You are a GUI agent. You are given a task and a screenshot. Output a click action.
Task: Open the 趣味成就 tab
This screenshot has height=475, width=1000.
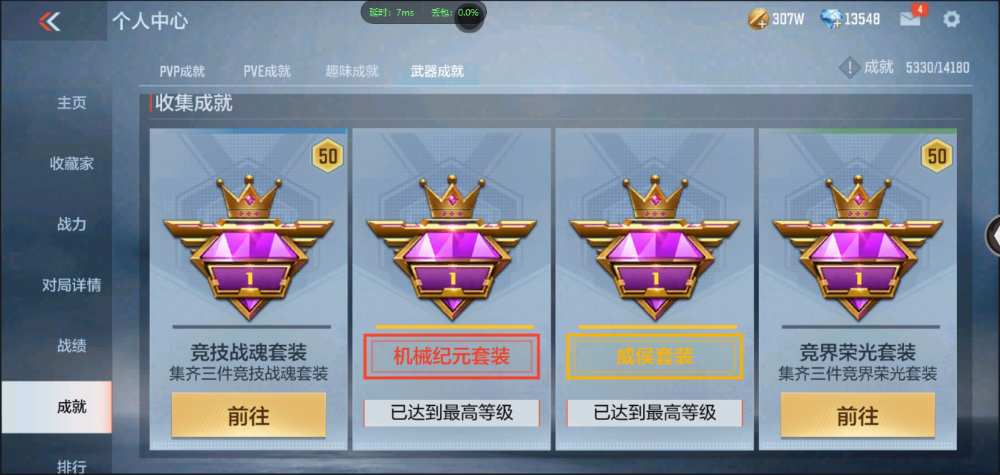352,71
